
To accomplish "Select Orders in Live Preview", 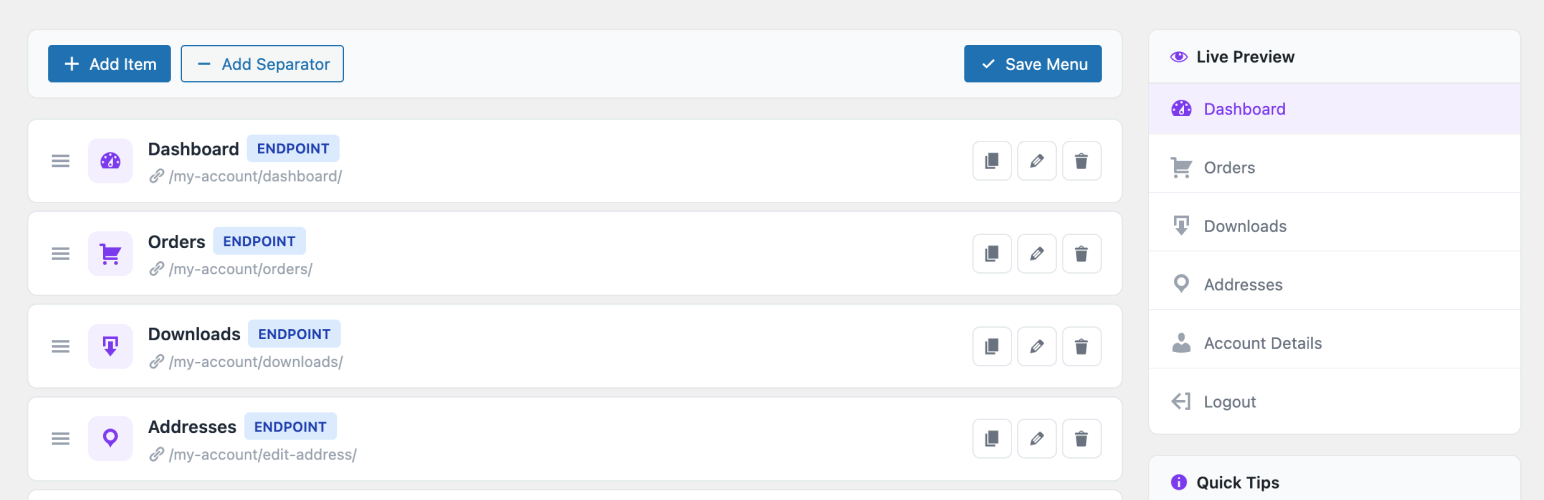I will 1229,168.
